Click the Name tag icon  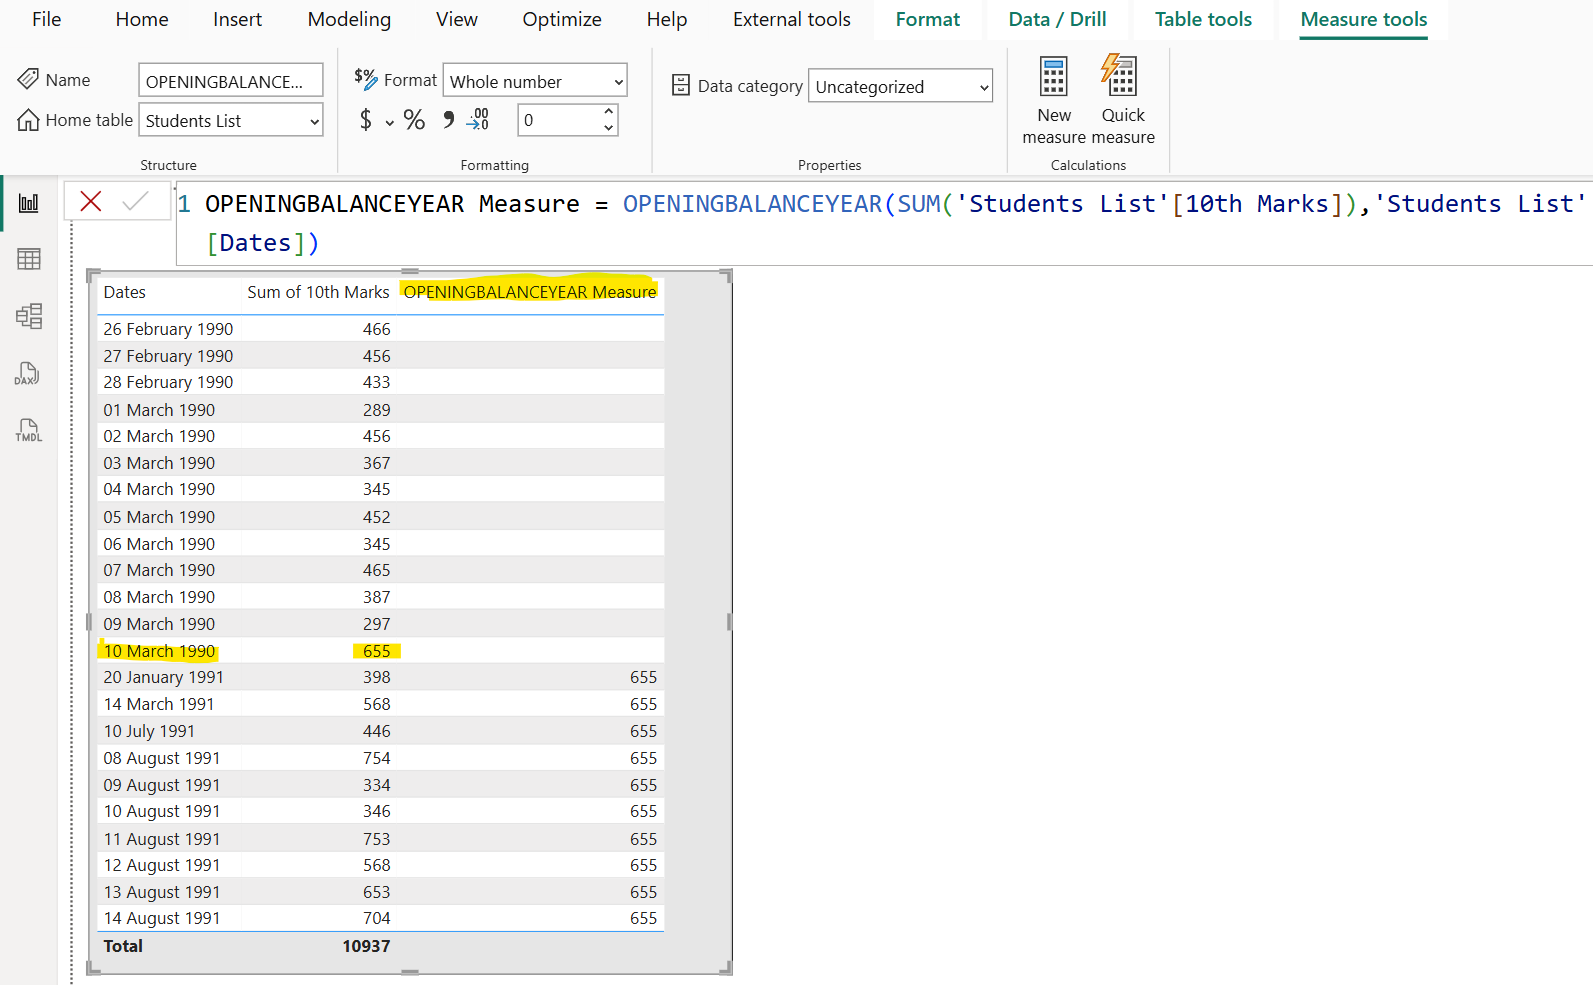28,79
